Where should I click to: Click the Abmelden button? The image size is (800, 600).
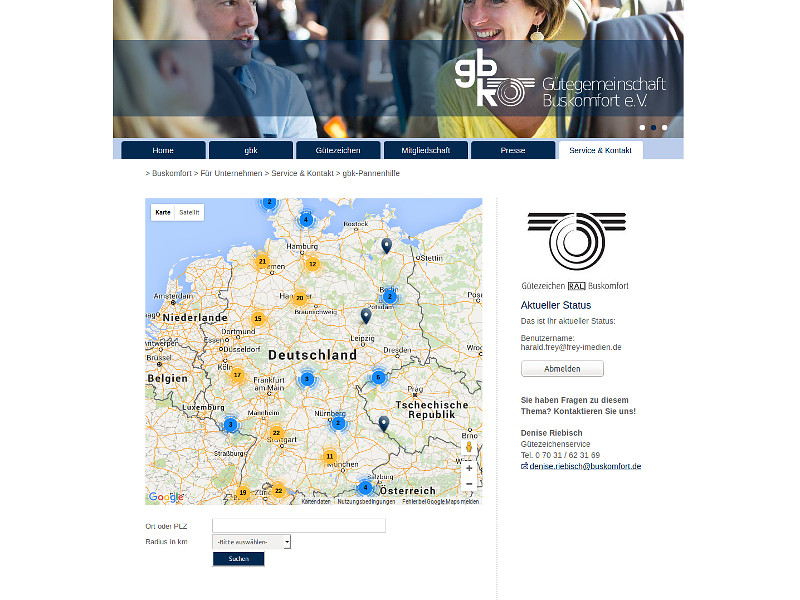click(x=562, y=369)
